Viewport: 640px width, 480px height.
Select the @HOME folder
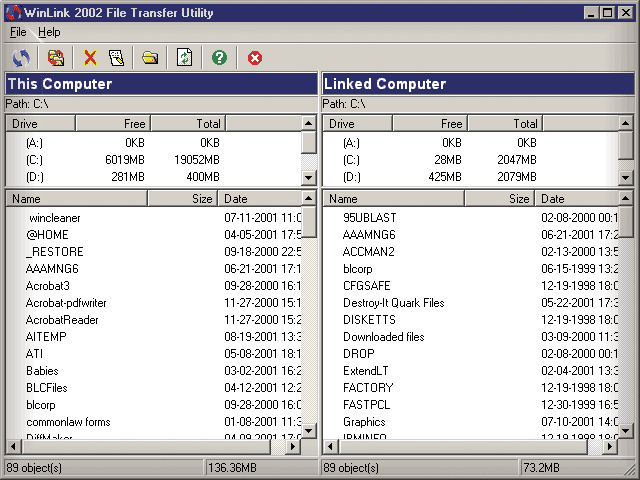click(x=47, y=235)
